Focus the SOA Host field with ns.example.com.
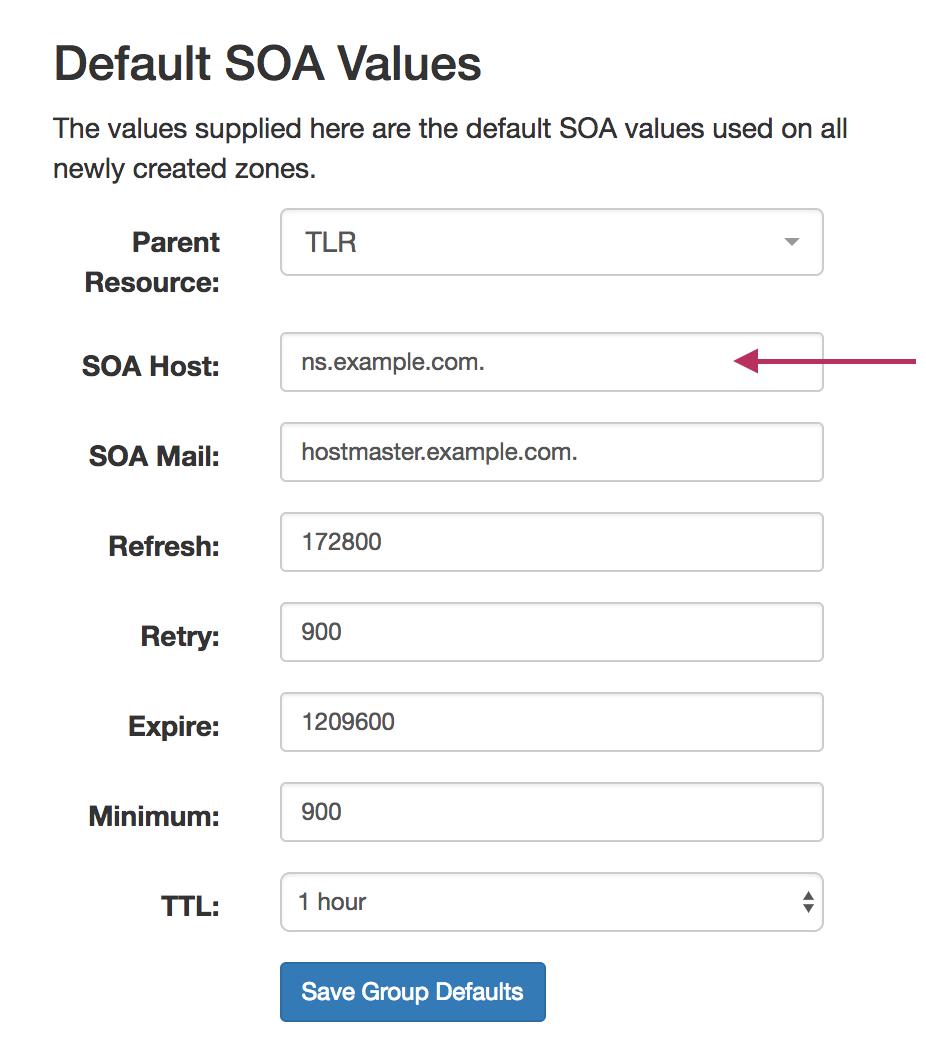 [551, 362]
